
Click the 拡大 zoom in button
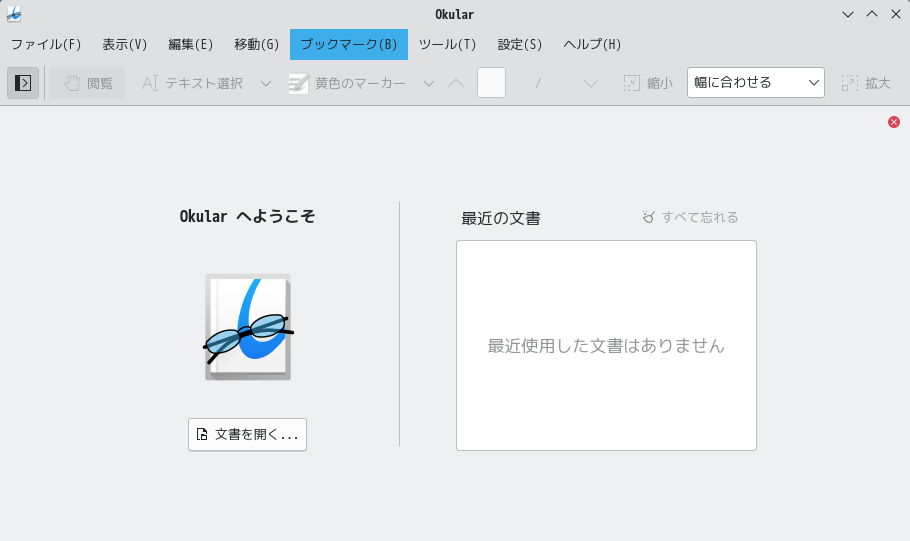click(866, 83)
